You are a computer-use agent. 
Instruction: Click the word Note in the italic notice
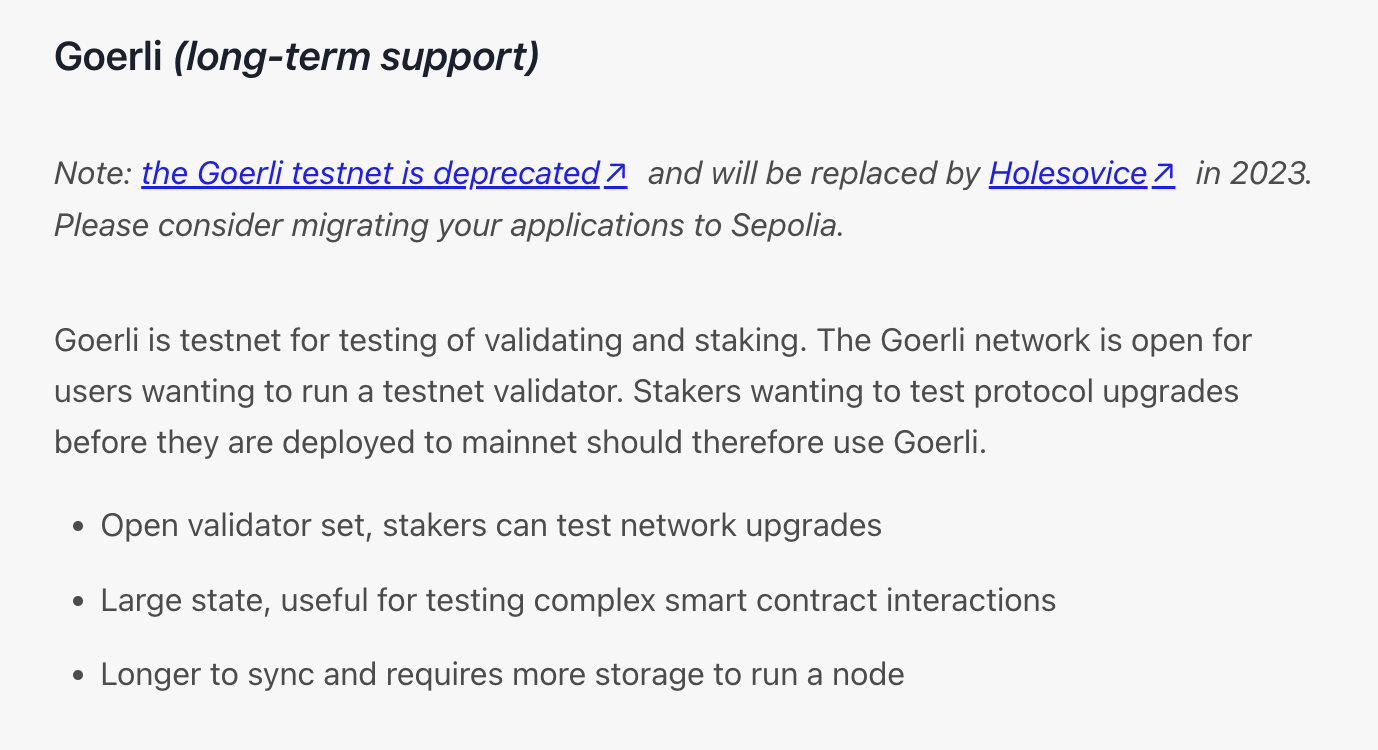pyautogui.click(x=89, y=174)
